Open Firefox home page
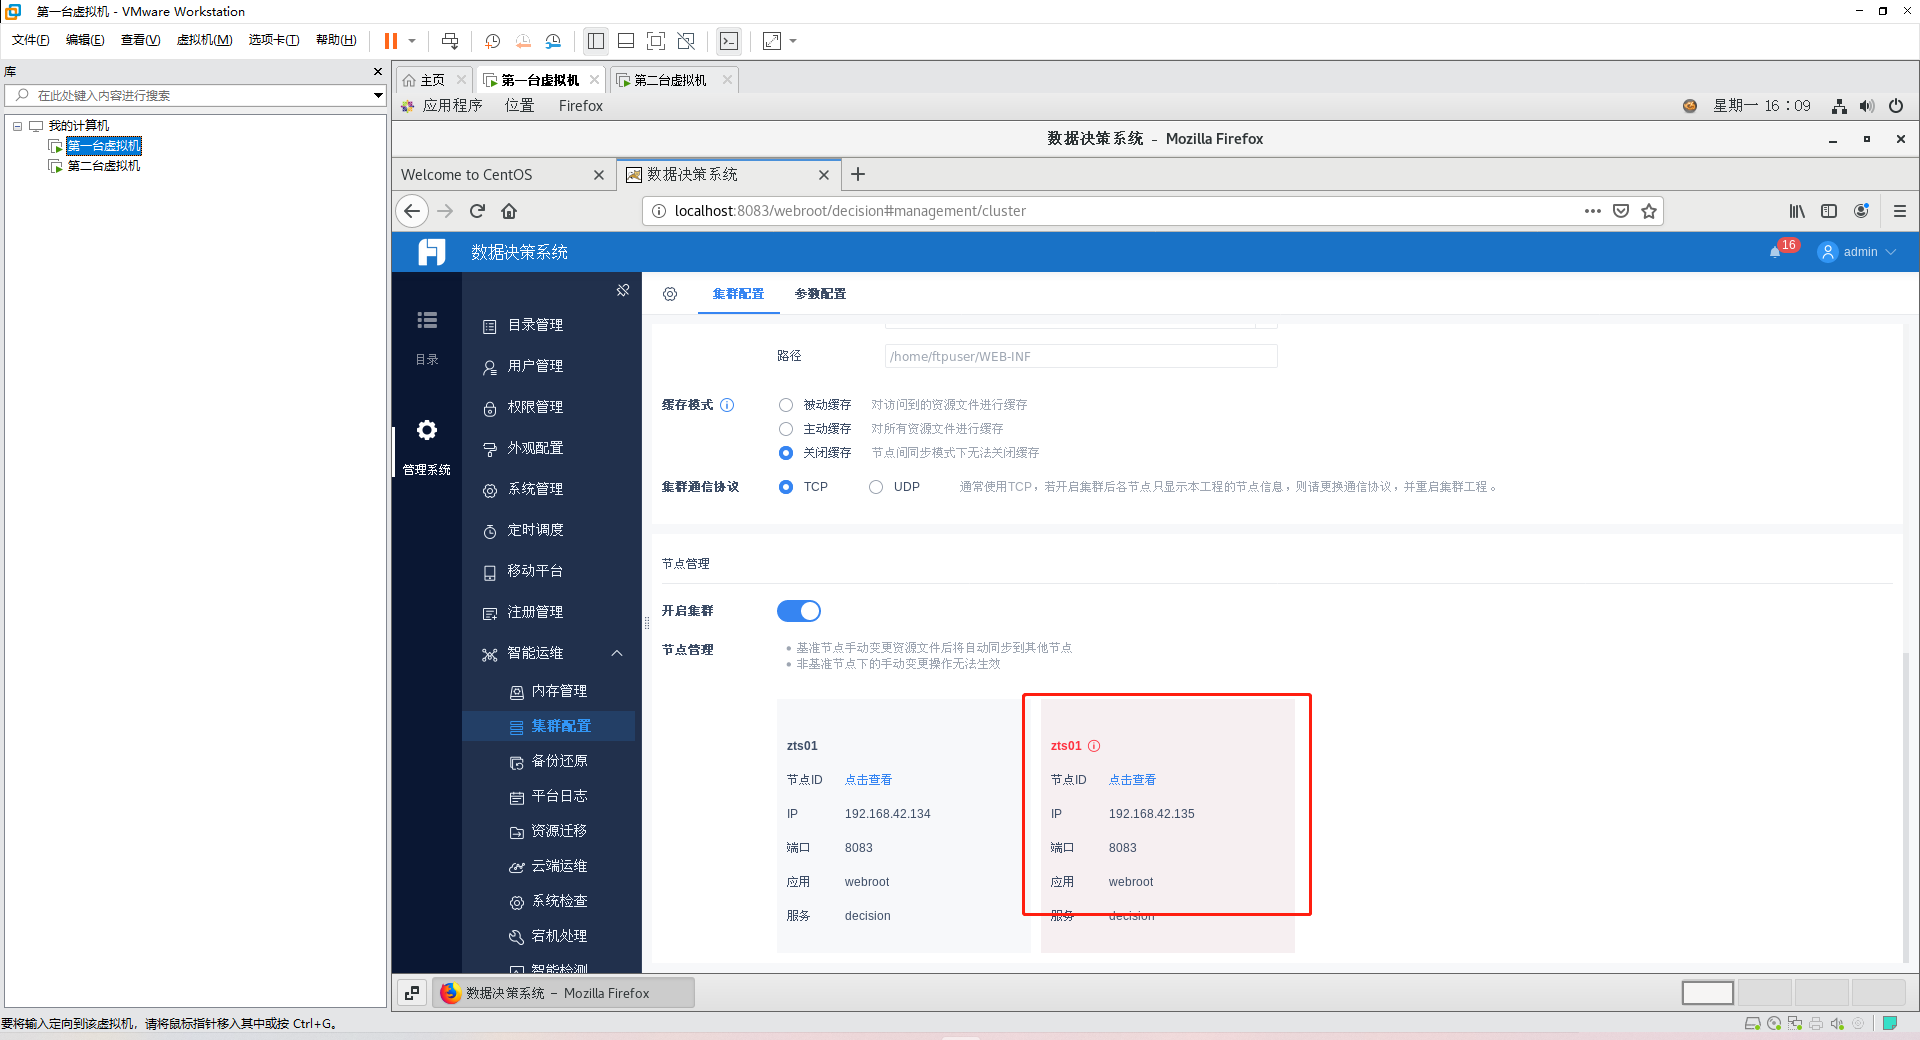The width and height of the screenshot is (1920, 1040). click(x=509, y=211)
